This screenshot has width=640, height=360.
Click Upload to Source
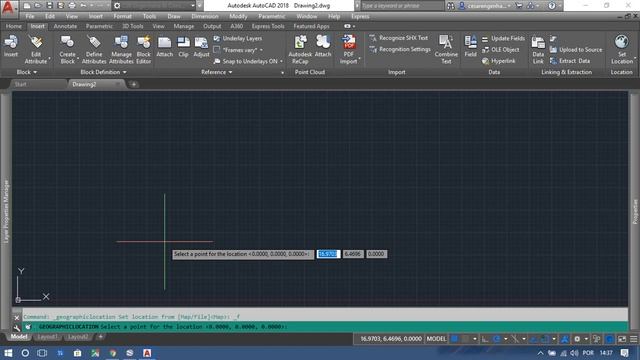576,50
